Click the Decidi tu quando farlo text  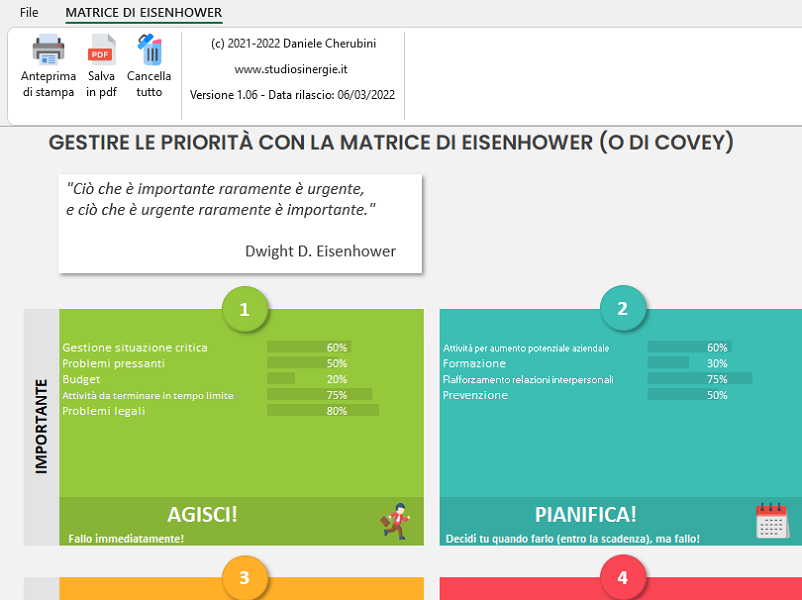[572, 539]
